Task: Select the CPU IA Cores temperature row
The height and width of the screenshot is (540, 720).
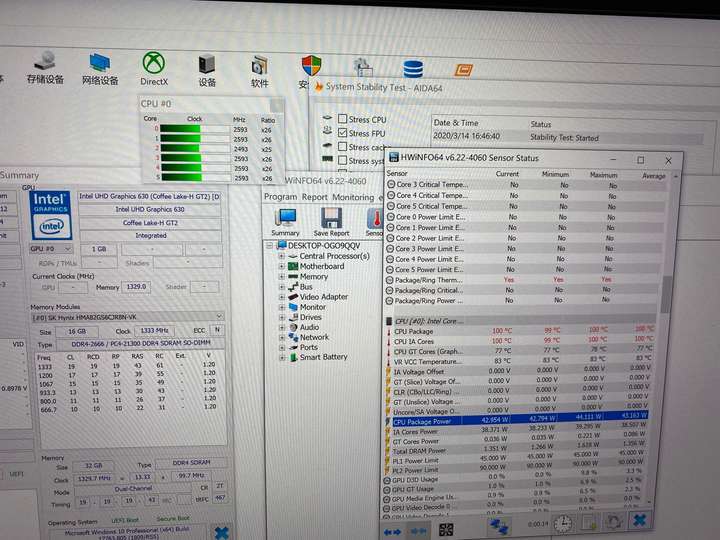Action: tap(521, 341)
